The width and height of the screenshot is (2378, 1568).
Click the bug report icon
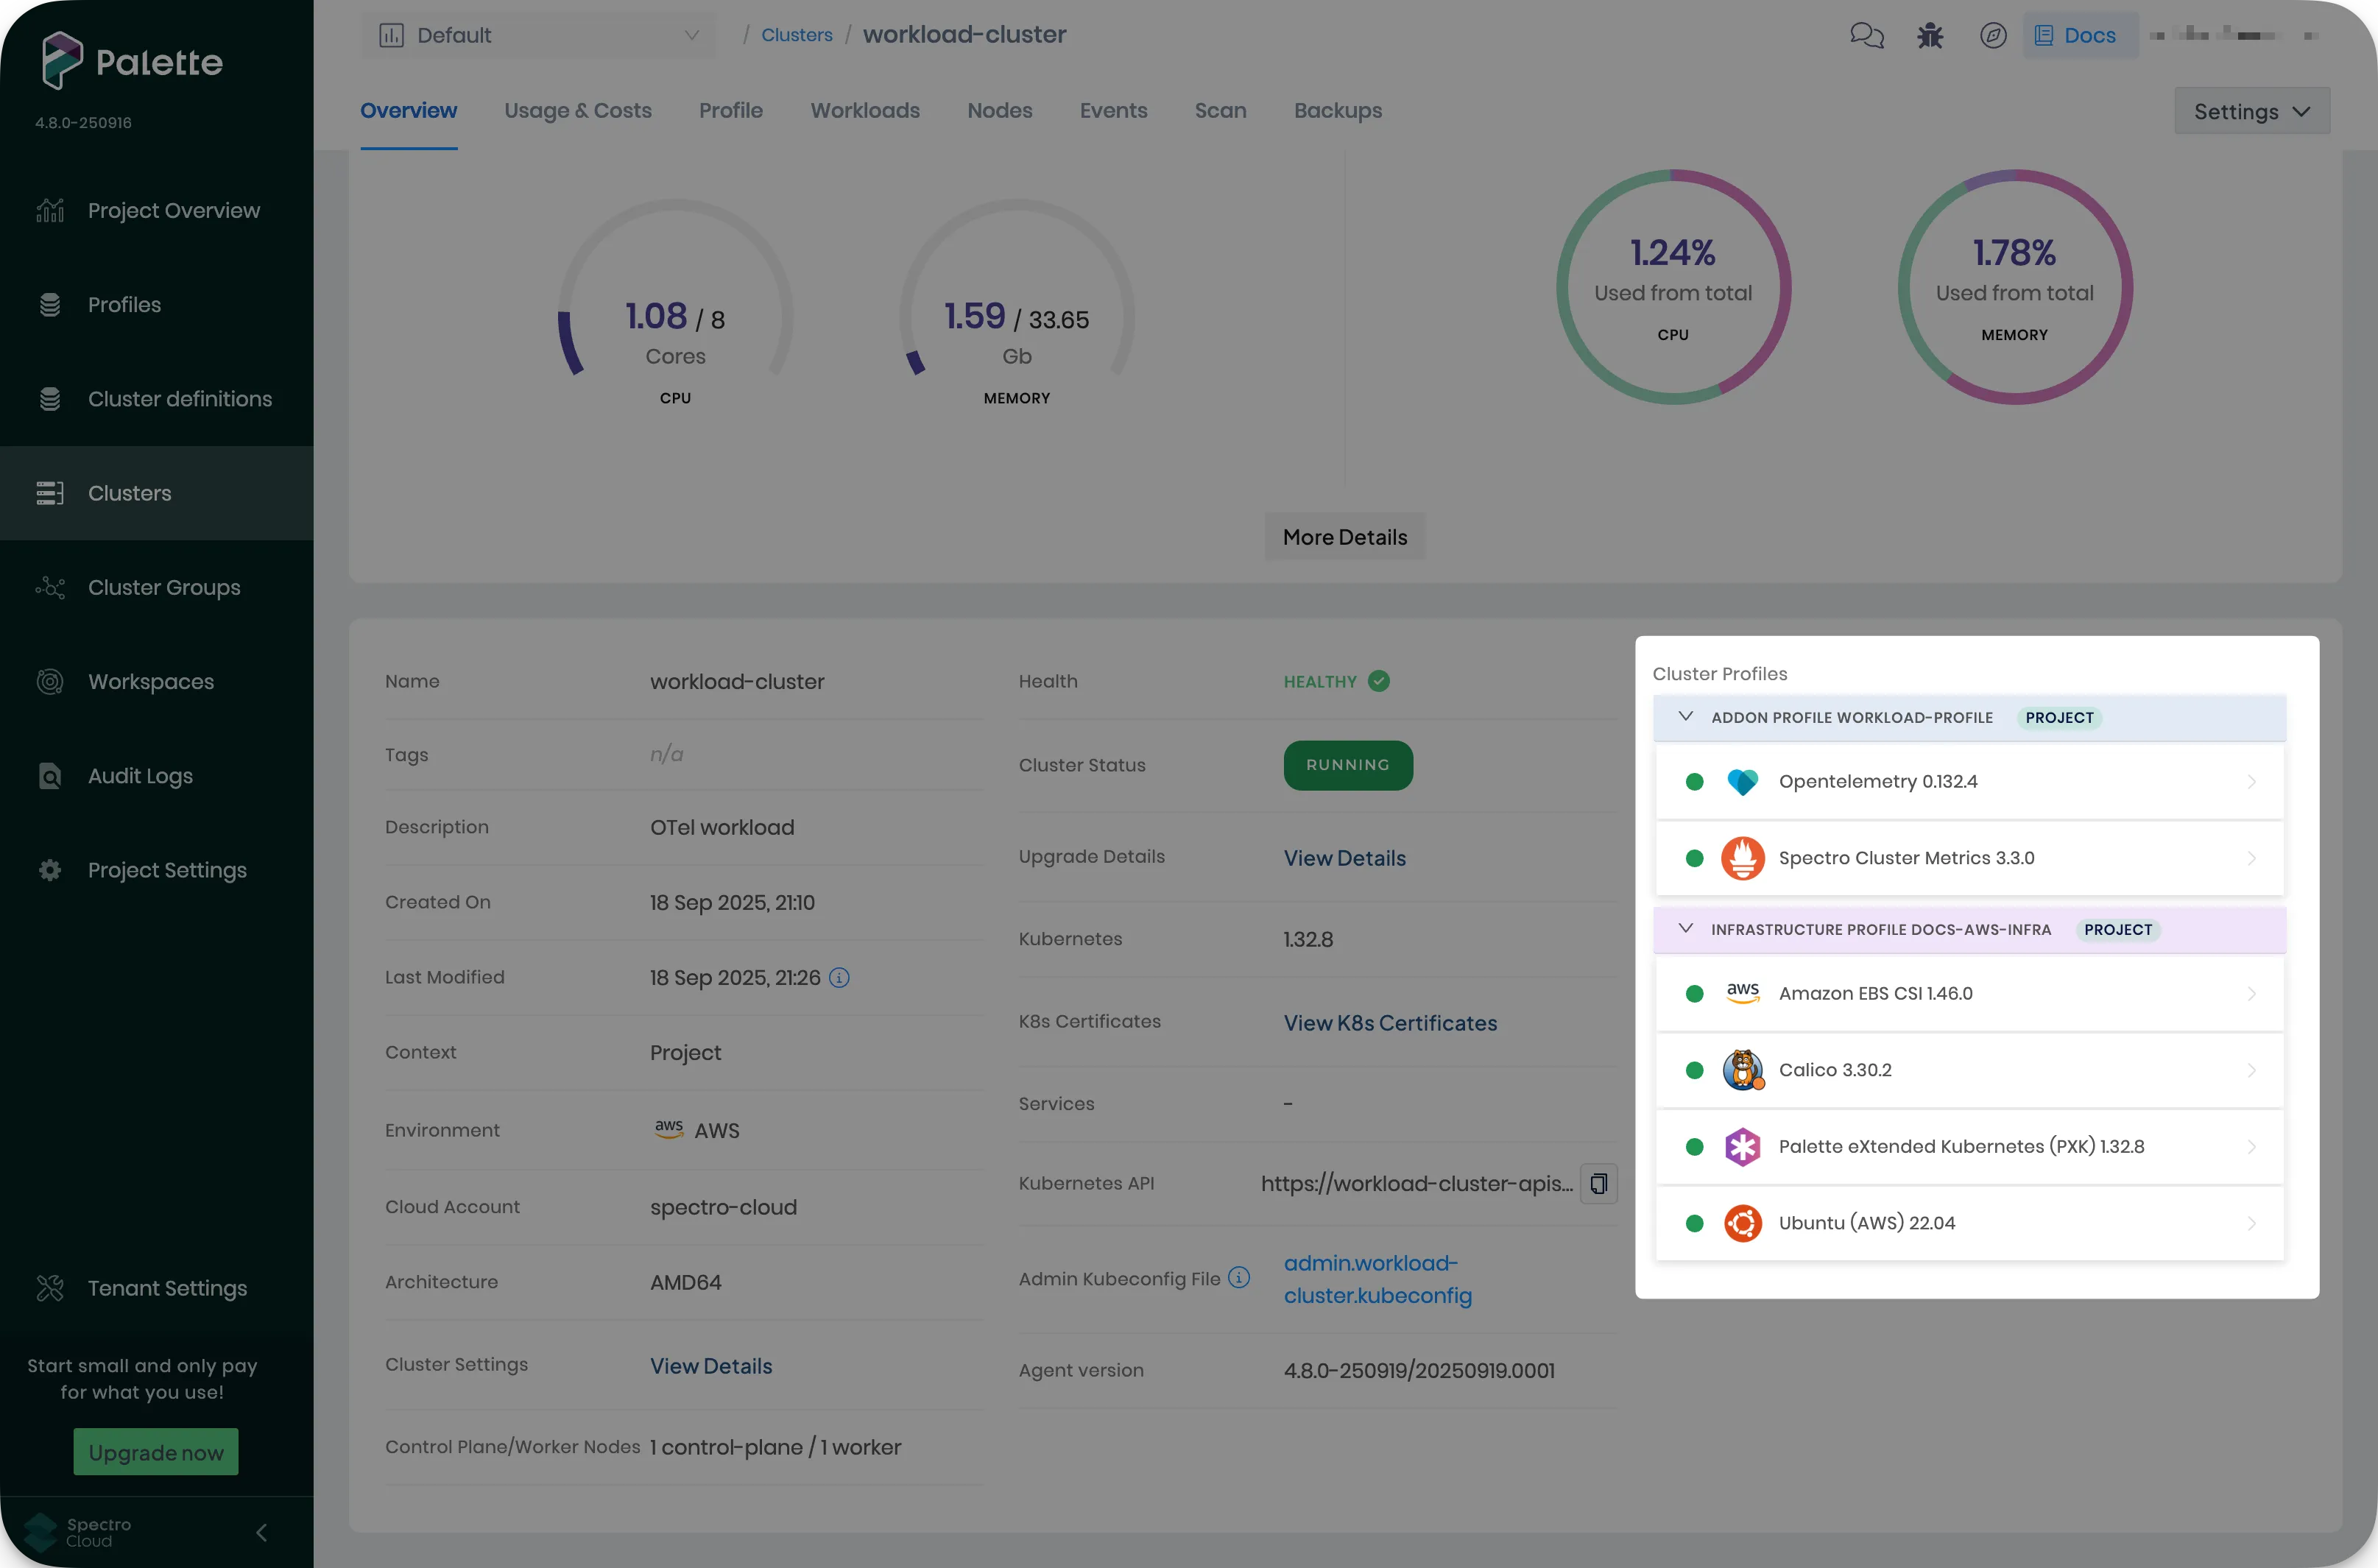(1930, 35)
